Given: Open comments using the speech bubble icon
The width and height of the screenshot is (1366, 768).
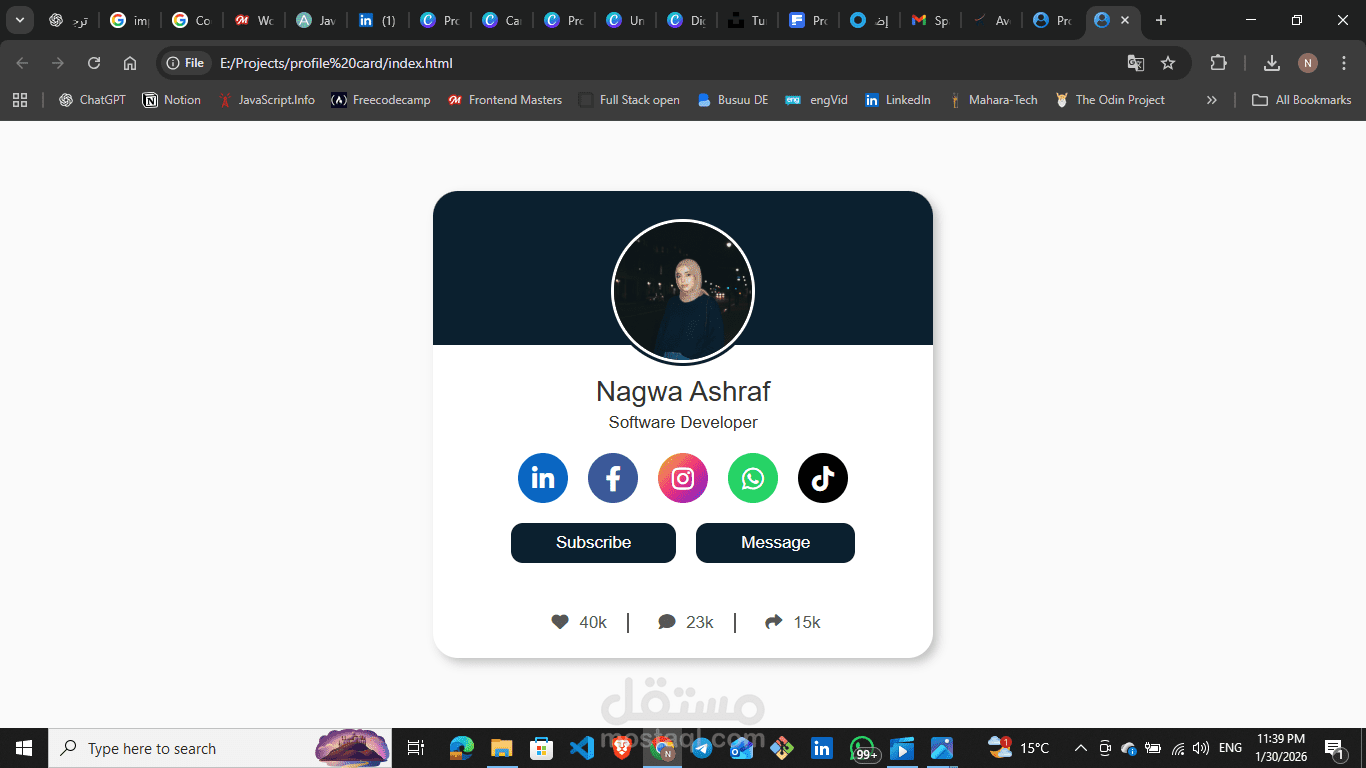Looking at the screenshot, I should click(x=667, y=621).
